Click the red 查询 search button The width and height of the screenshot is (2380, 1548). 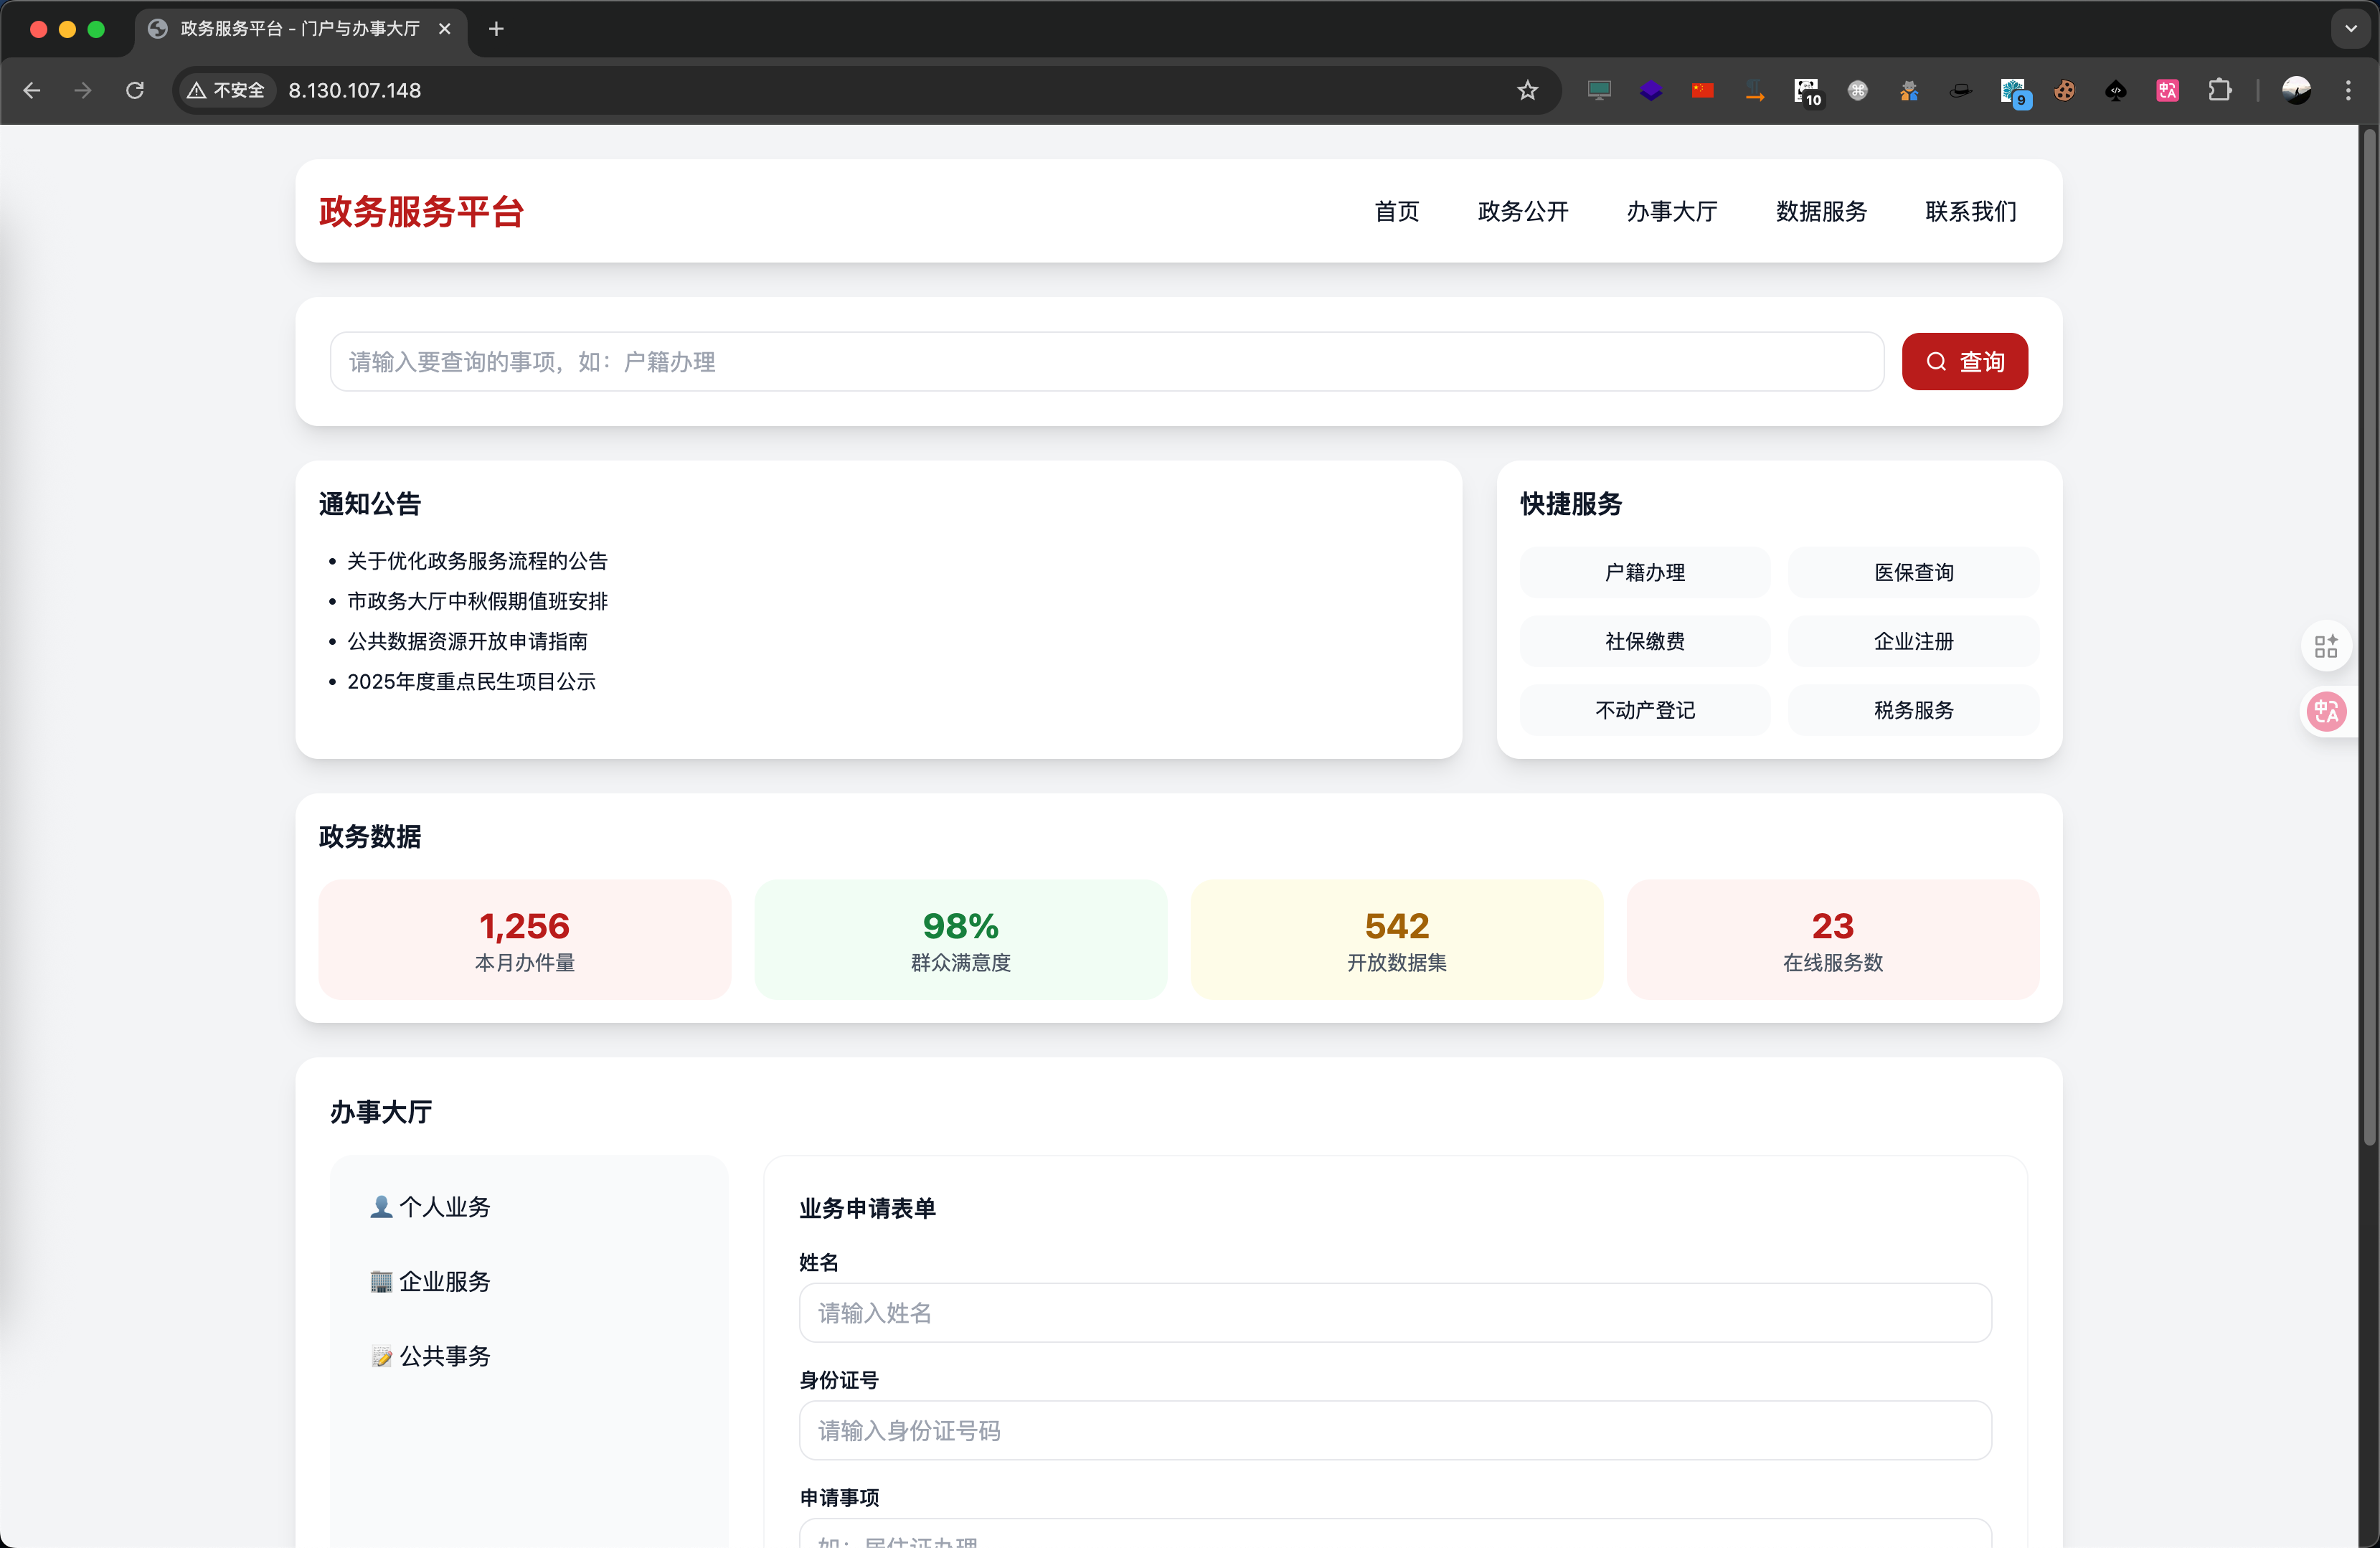tap(1964, 361)
